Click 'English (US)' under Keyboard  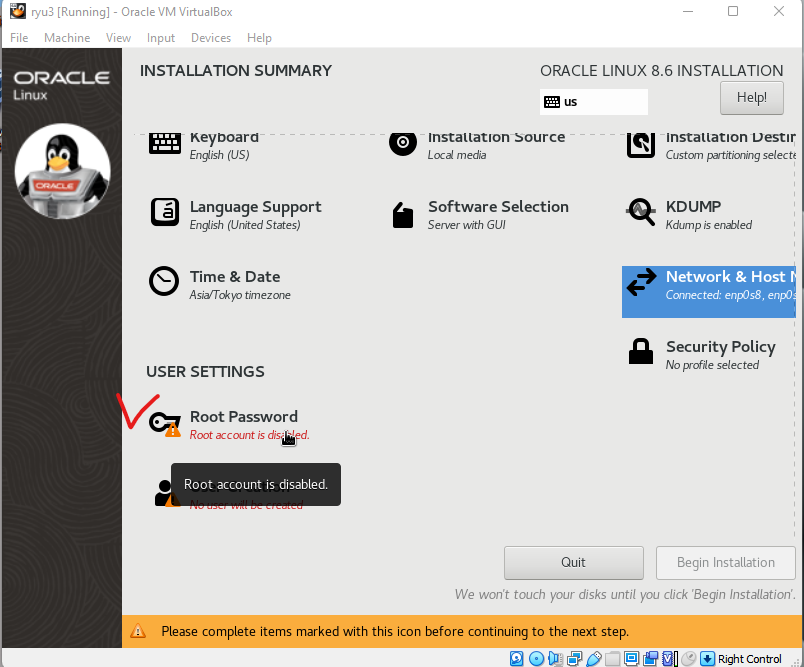coord(219,155)
